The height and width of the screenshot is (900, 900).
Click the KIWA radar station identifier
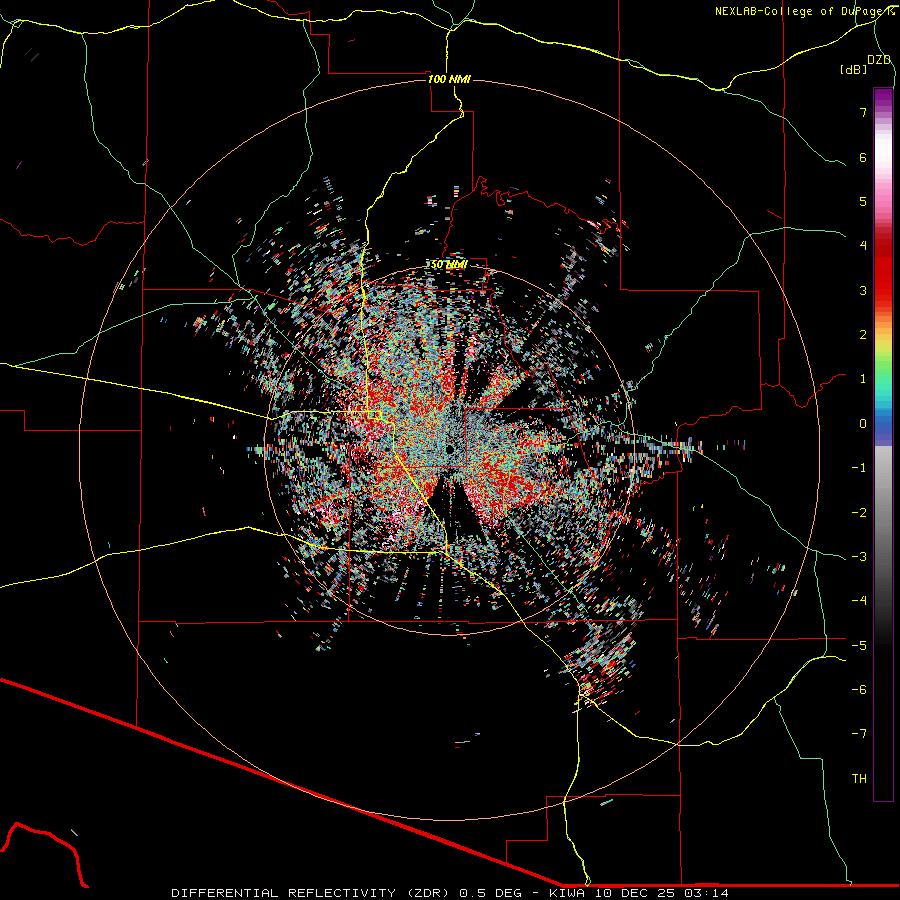pyautogui.click(x=568, y=893)
